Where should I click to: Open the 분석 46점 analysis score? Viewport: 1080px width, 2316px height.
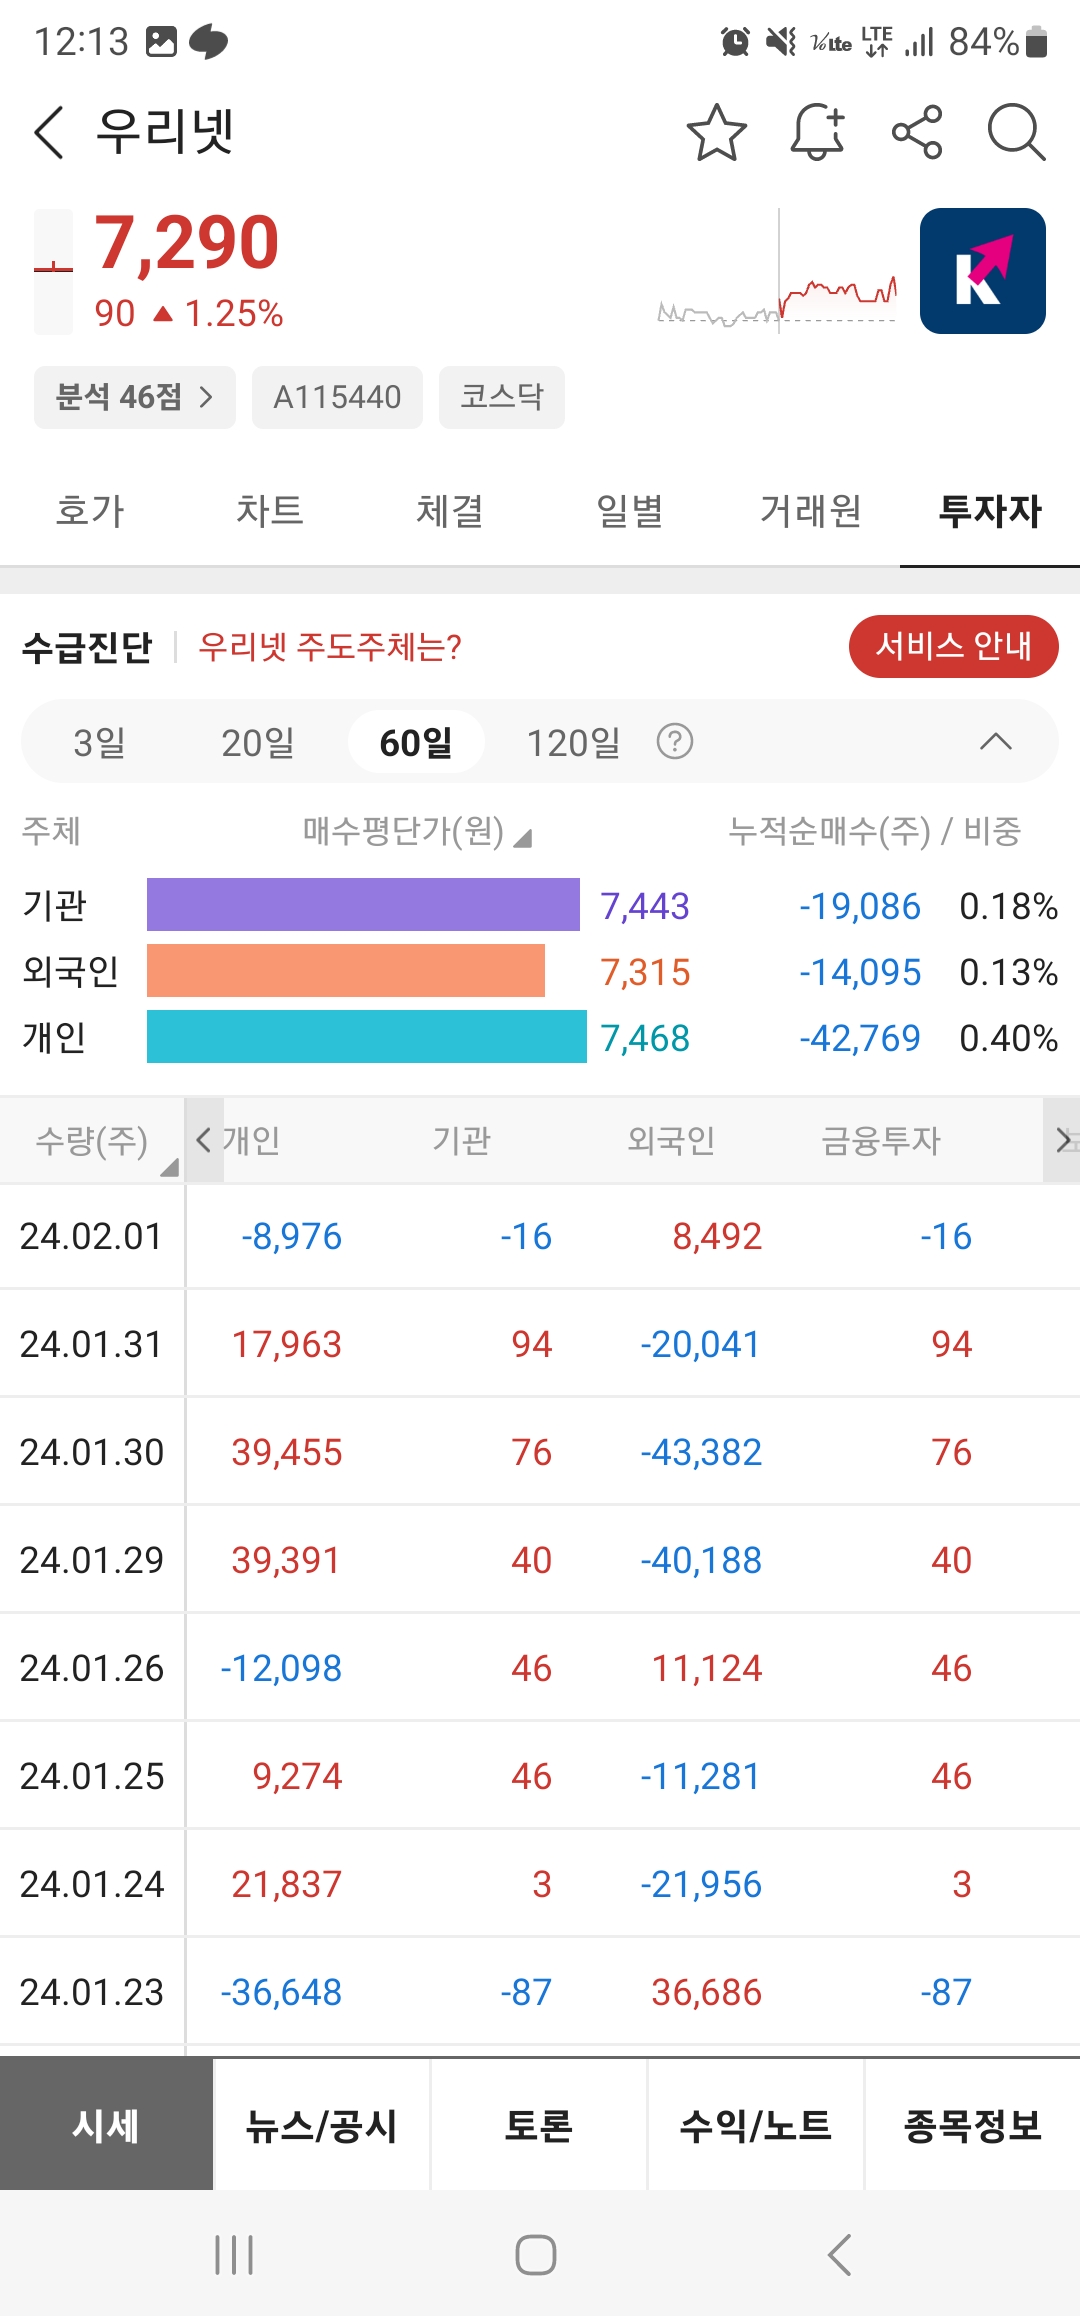[135, 397]
